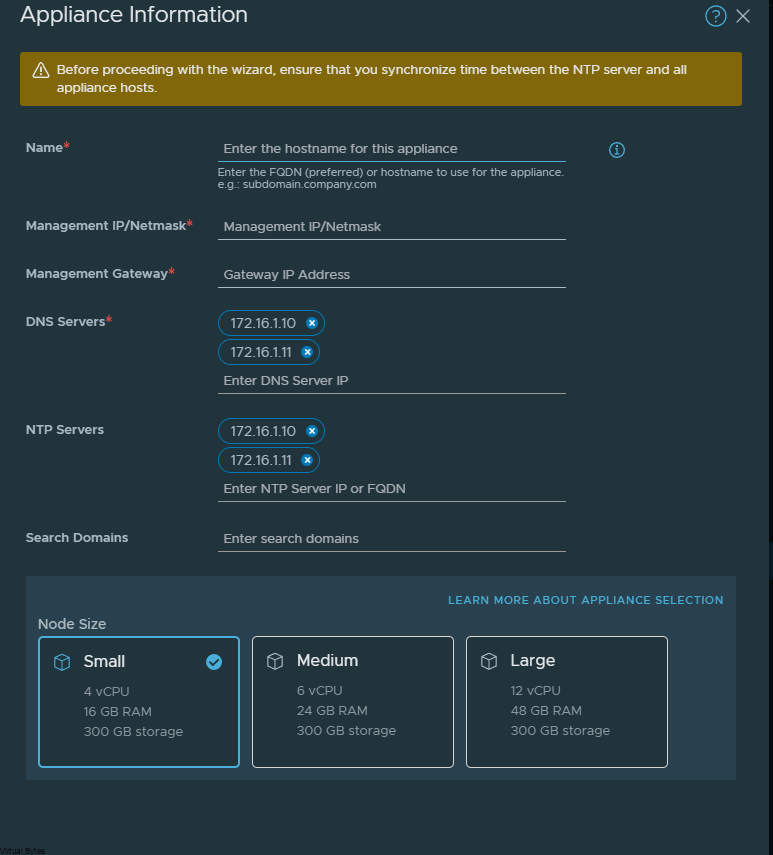Click the info icon beside Name field

coord(617,149)
